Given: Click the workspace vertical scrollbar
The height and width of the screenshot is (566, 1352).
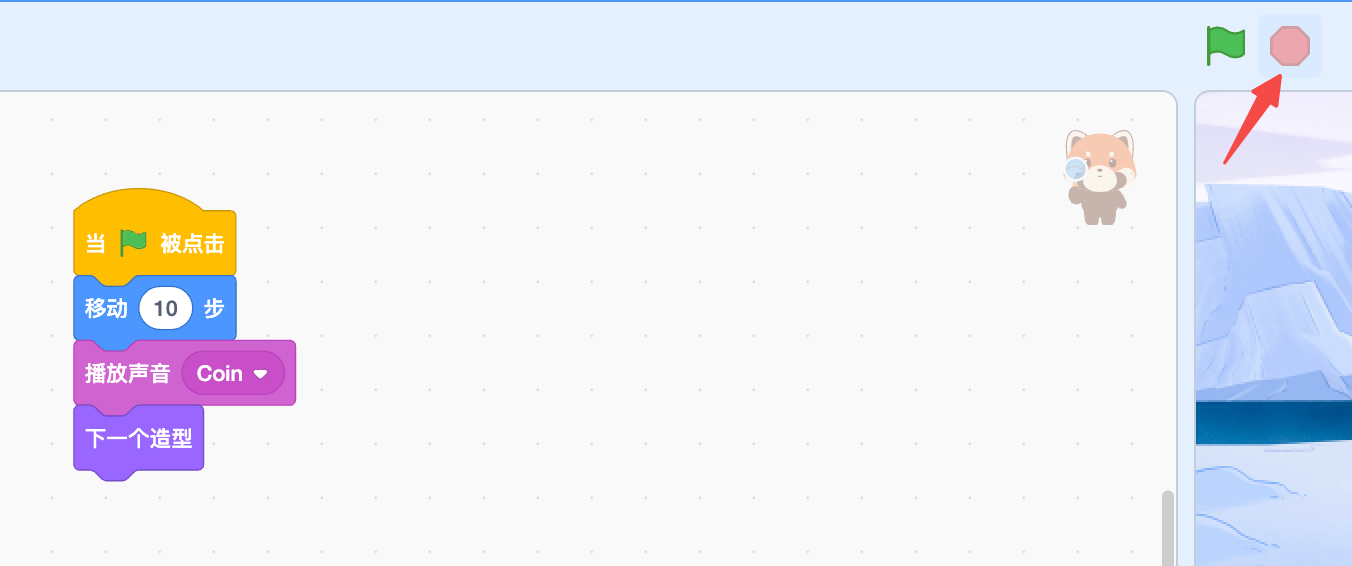Looking at the screenshot, I should click(x=1167, y=528).
